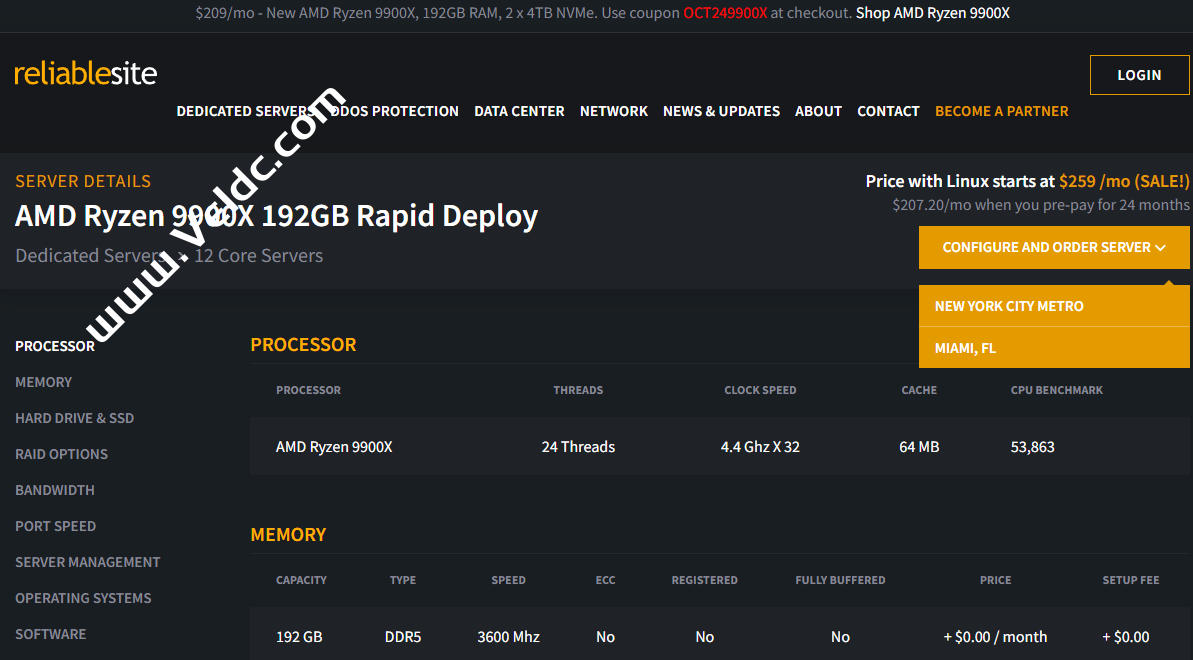The width and height of the screenshot is (1193, 660).
Task: Select New York City Metro location
Action: point(1009,306)
